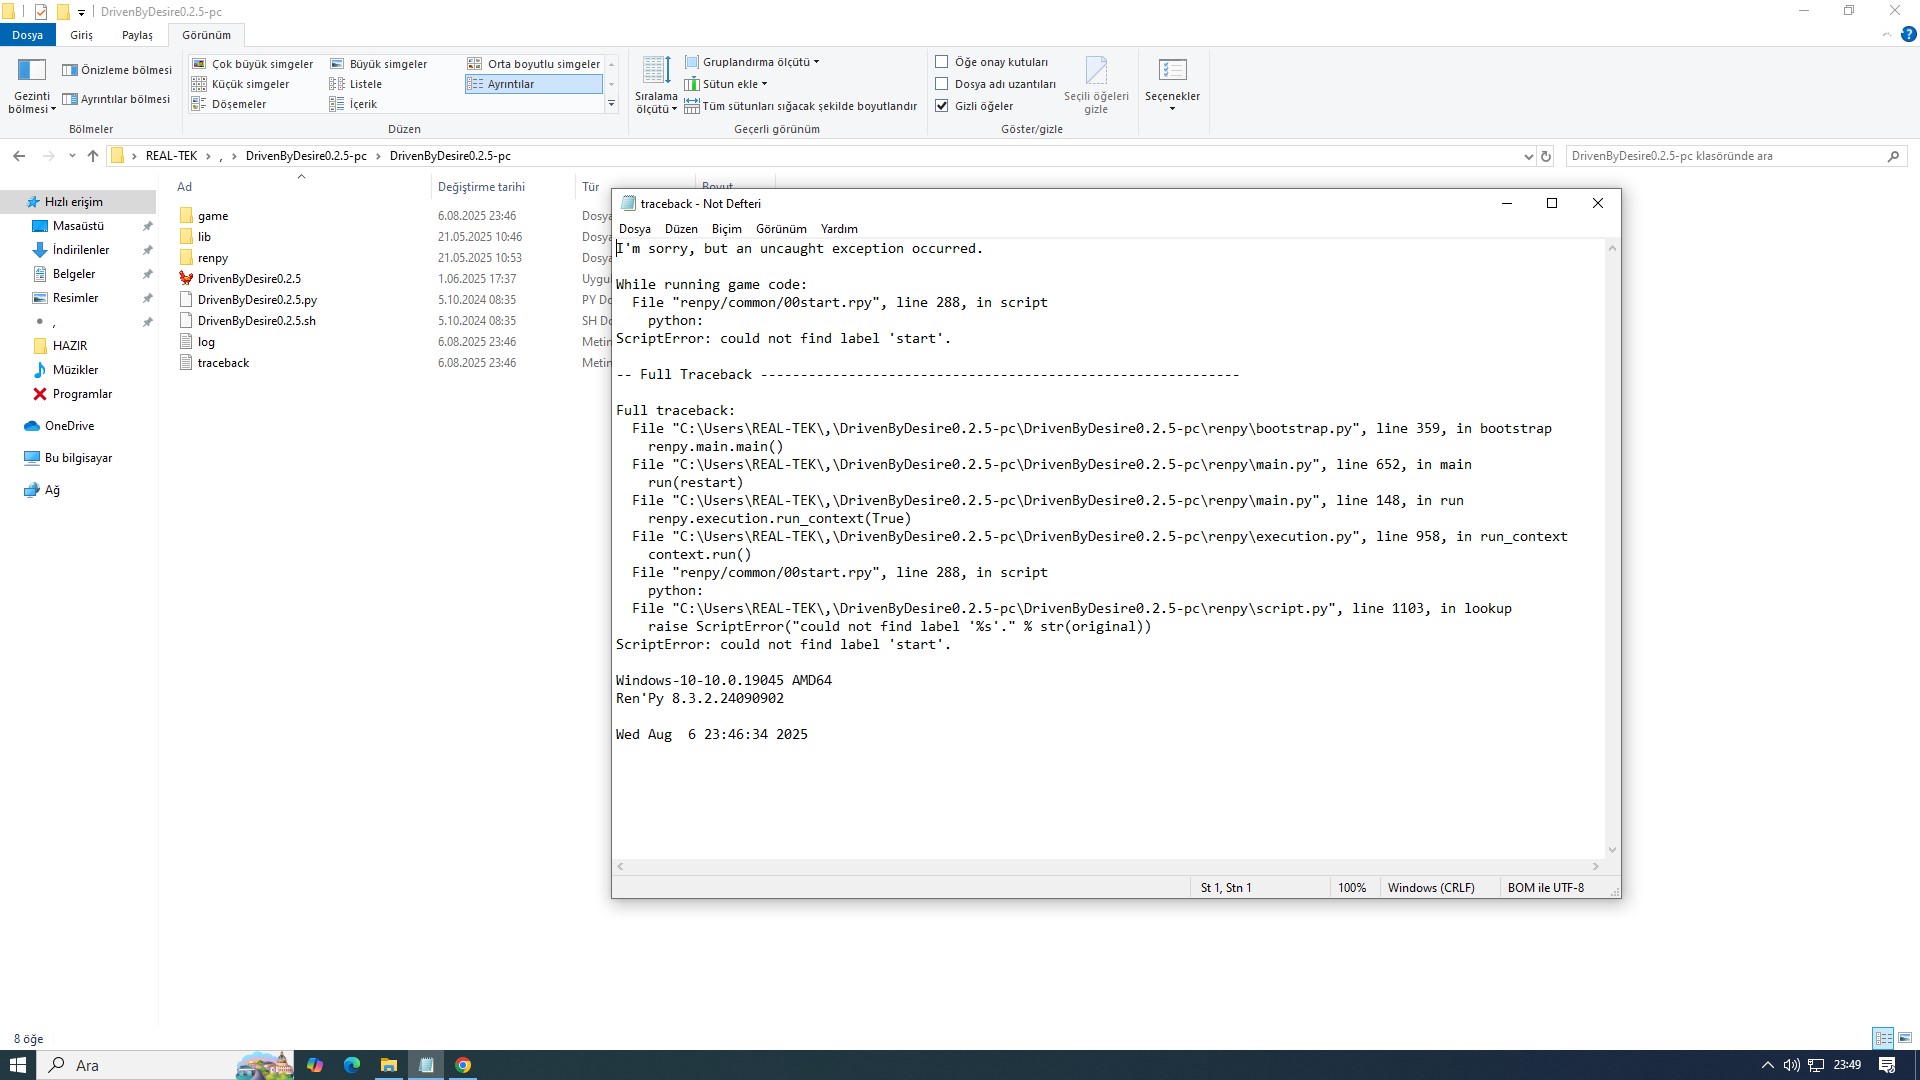The height and width of the screenshot is (1080, 1920).
Task: Open the DrivenByDesire0.2.5 application file
Action: coord(248,279)
